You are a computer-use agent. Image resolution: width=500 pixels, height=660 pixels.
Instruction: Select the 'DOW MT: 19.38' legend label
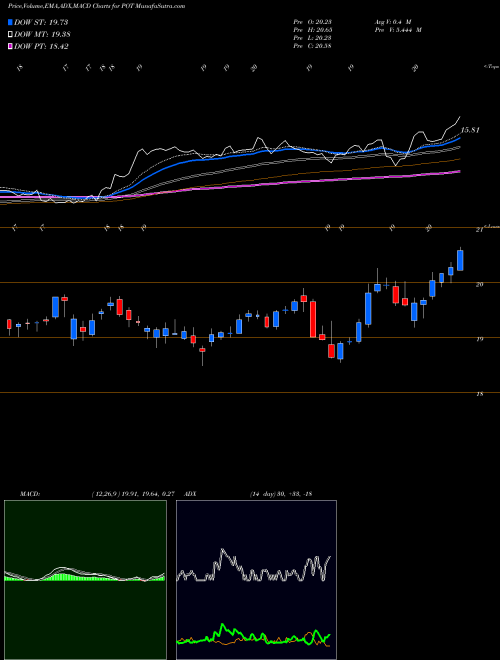[42, 35]
